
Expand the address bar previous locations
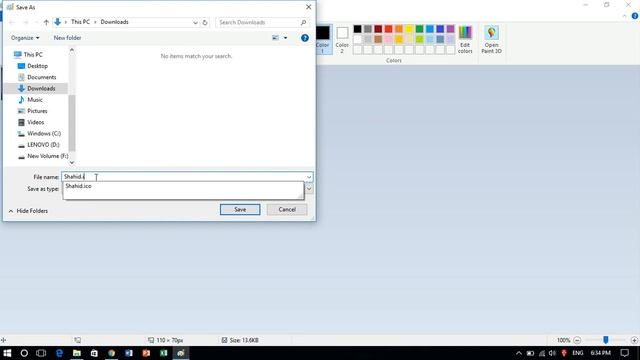point(196,22)
